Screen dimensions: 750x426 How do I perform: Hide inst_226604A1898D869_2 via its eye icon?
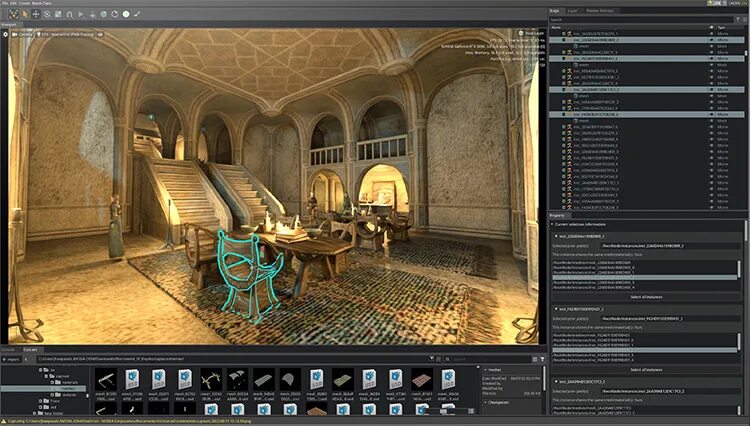tap(712, 40)
